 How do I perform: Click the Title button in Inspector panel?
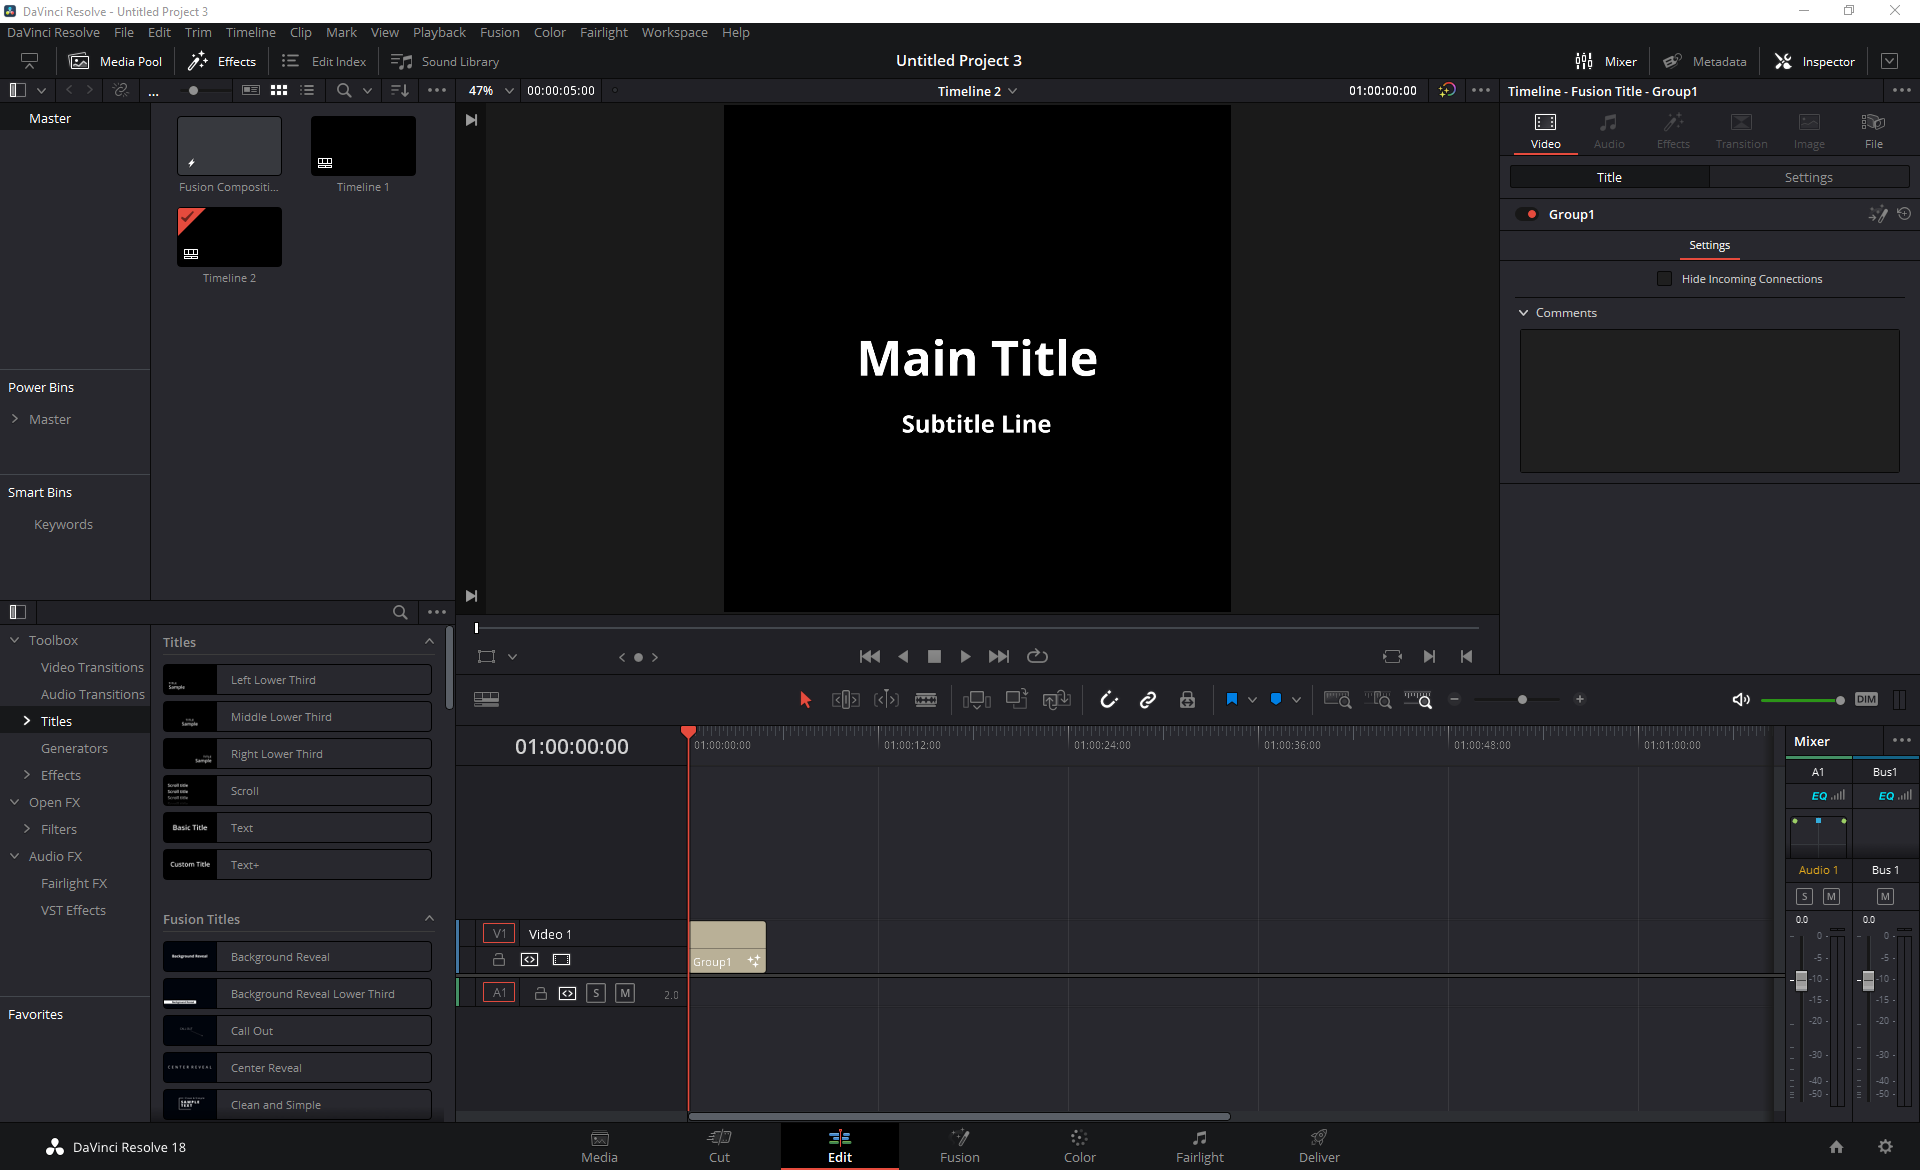1609,177
